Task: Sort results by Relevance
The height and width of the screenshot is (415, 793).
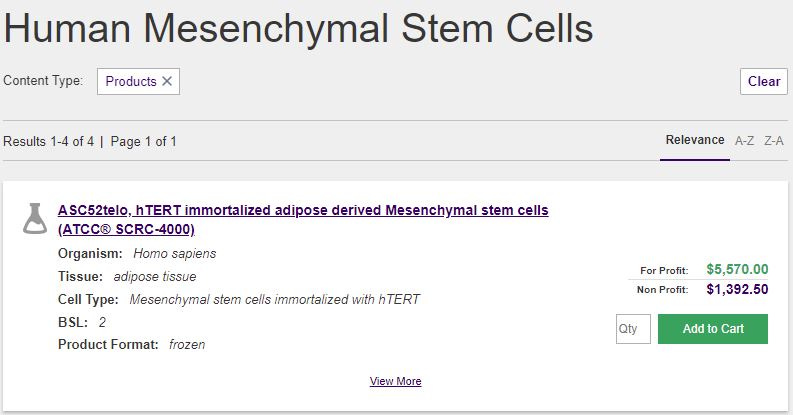Action: 694,140
